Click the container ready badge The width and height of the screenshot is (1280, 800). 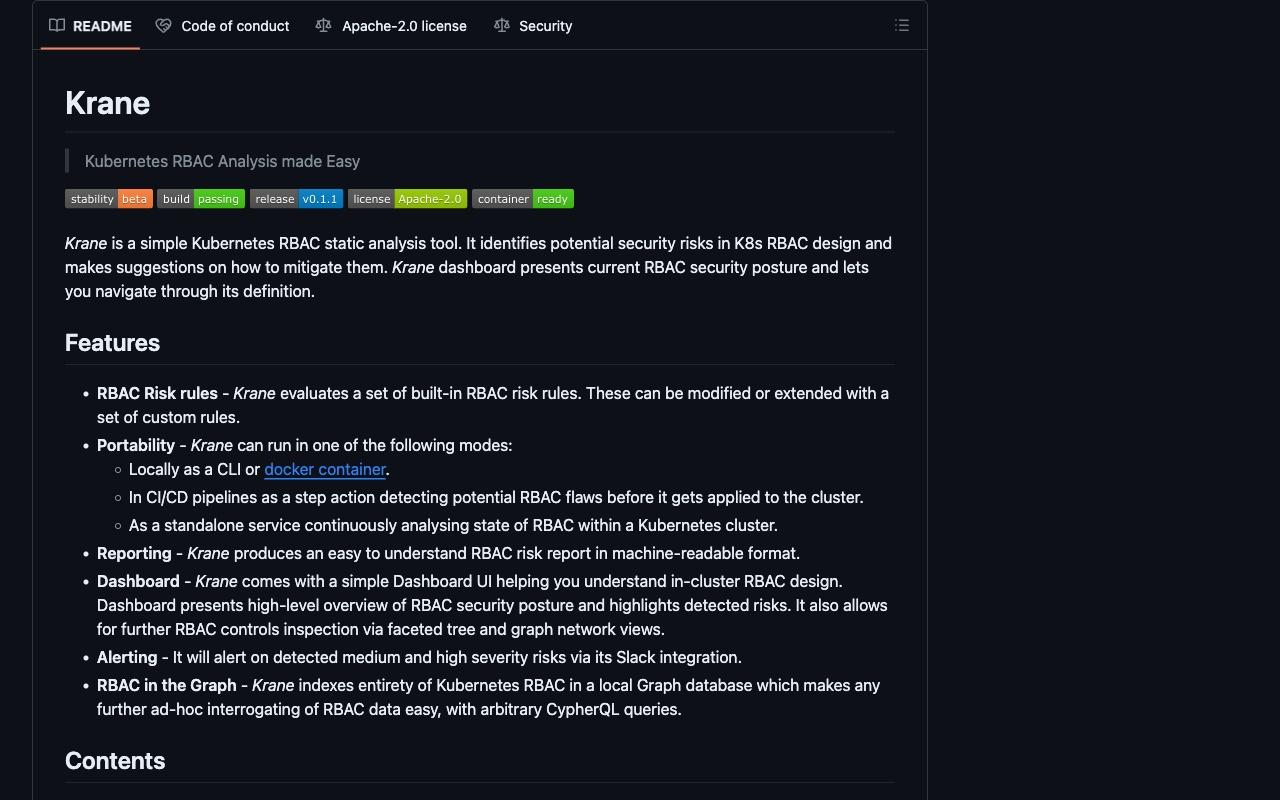(523, 199)
